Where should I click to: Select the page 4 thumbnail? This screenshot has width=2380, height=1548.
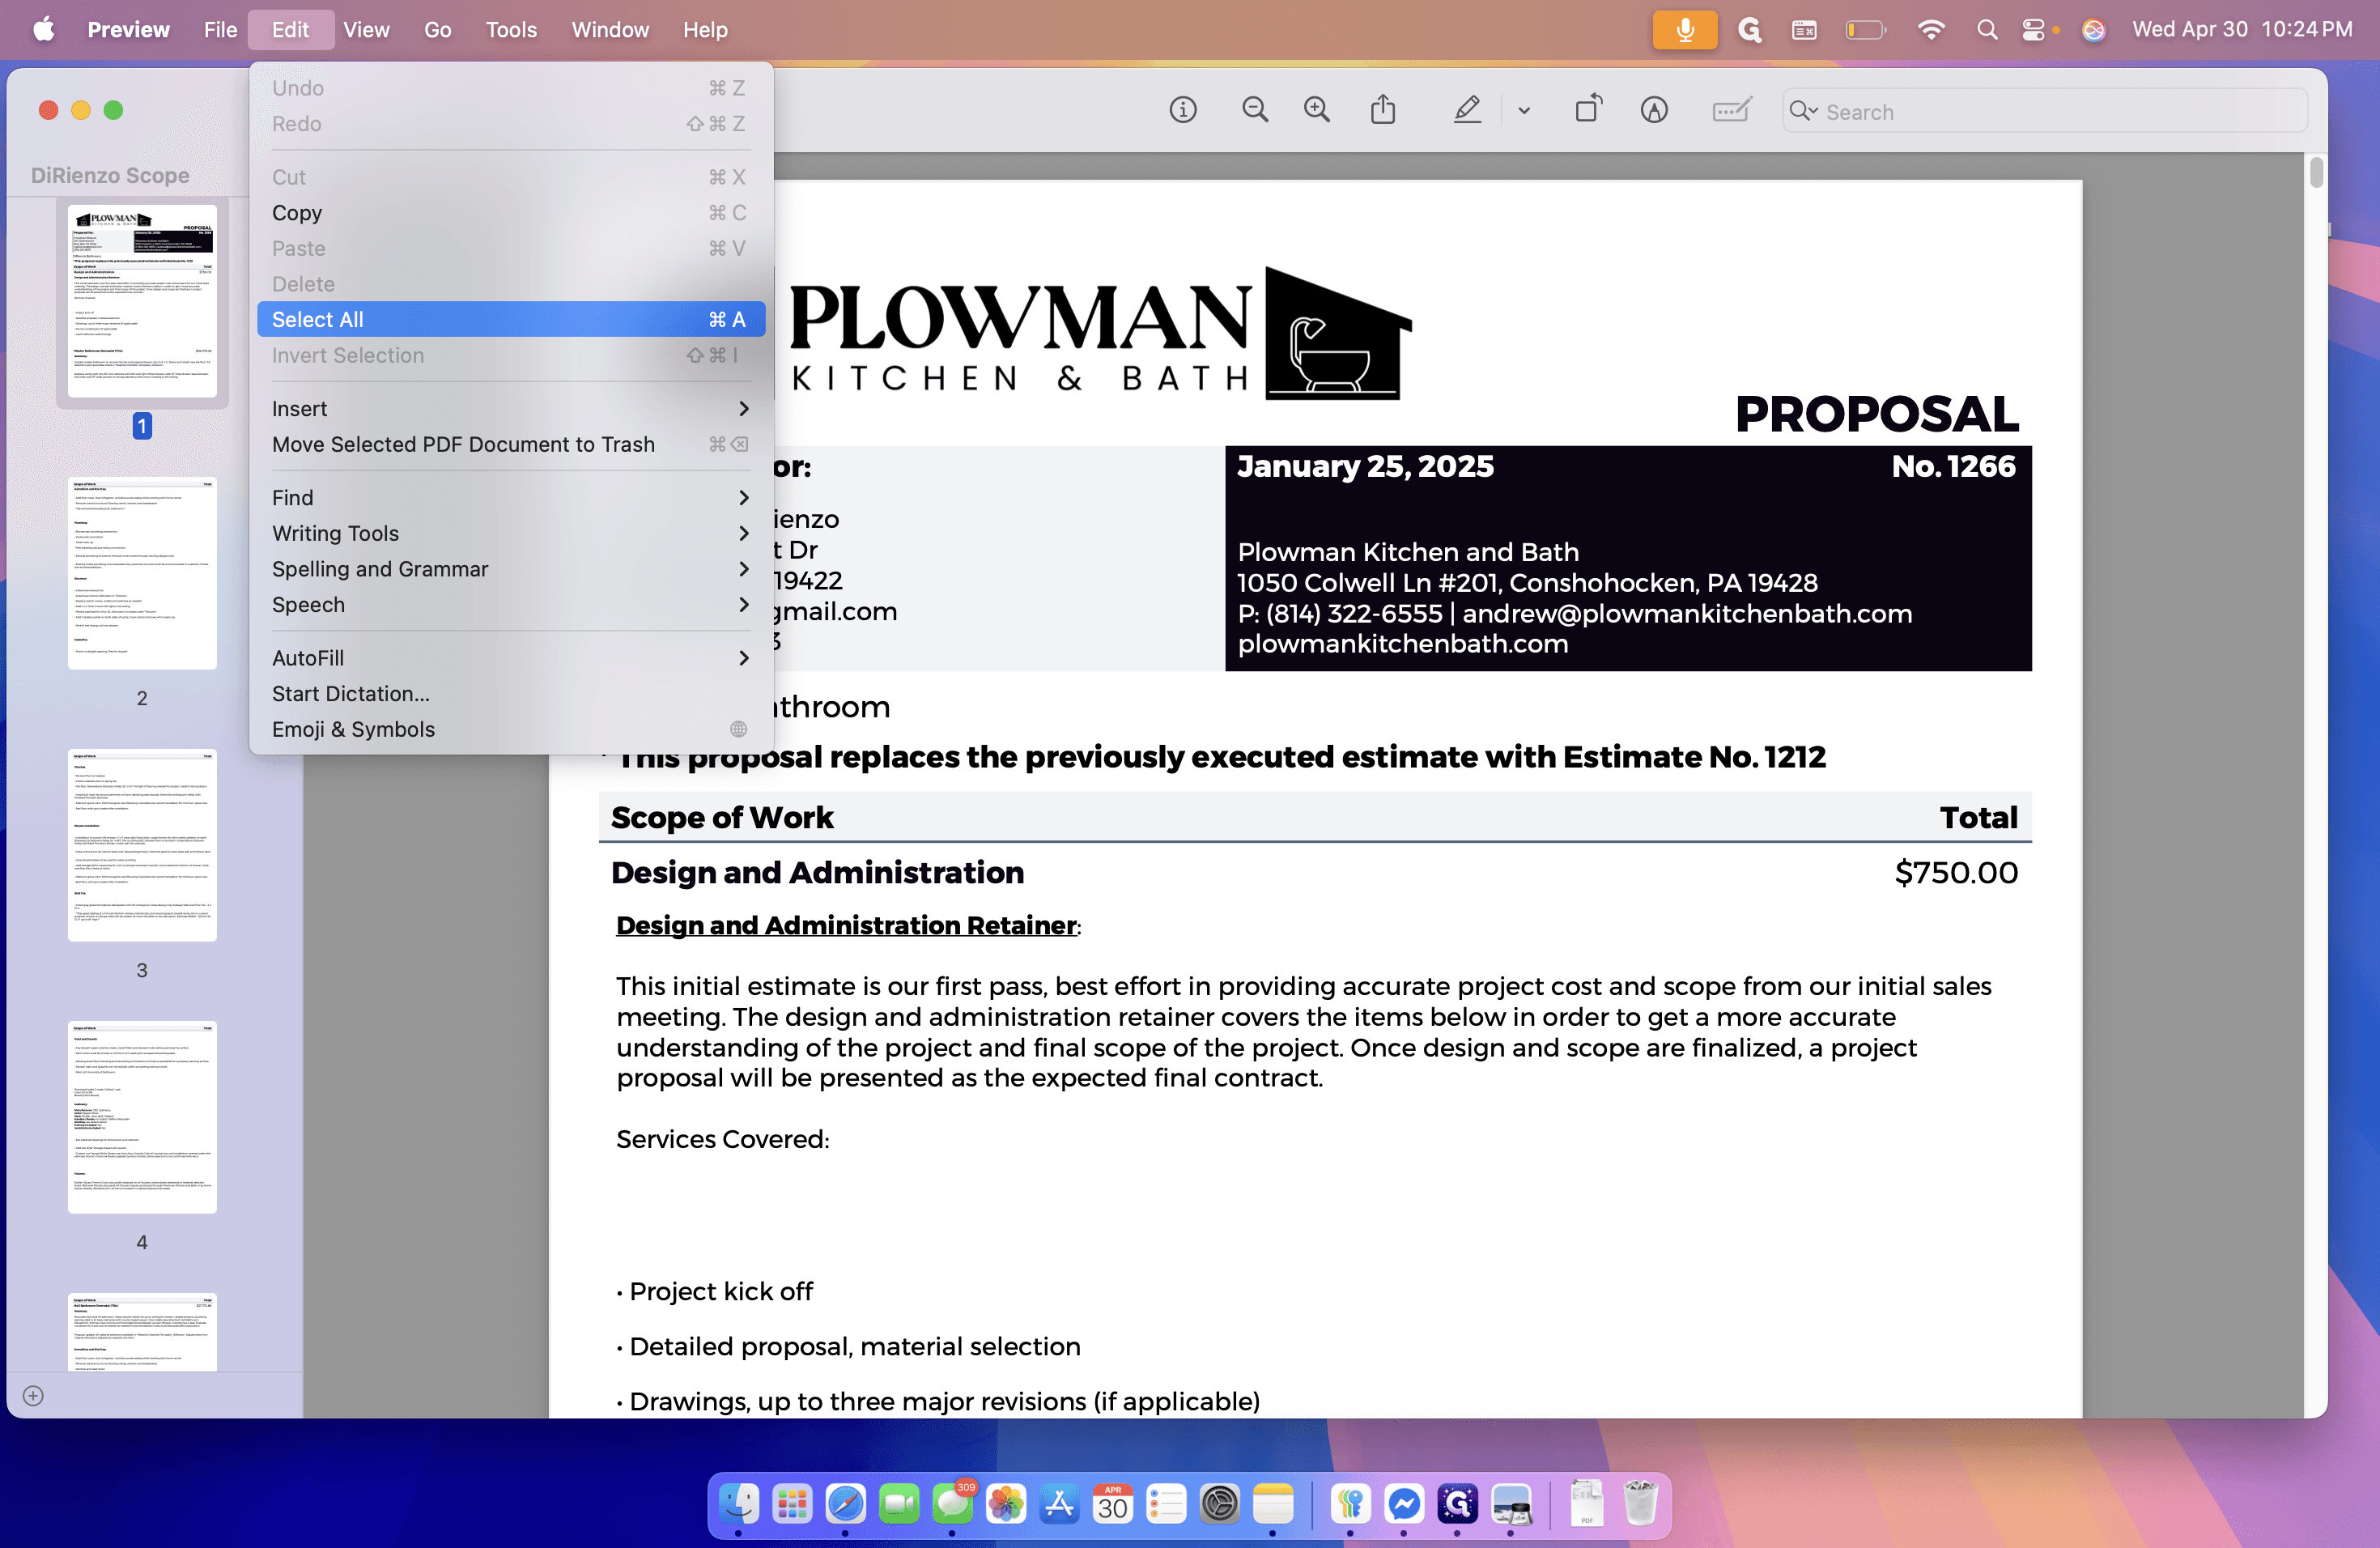click(x=142, y=1117)
